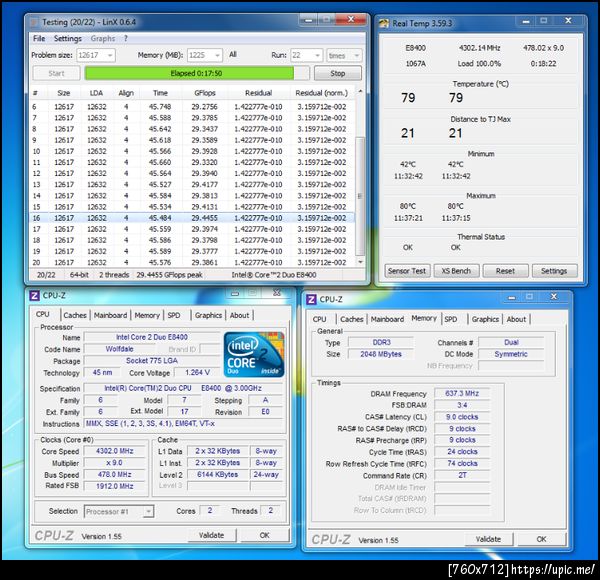
Task: Click the scroll down arrow in LinX results
Action: [360, 262]
